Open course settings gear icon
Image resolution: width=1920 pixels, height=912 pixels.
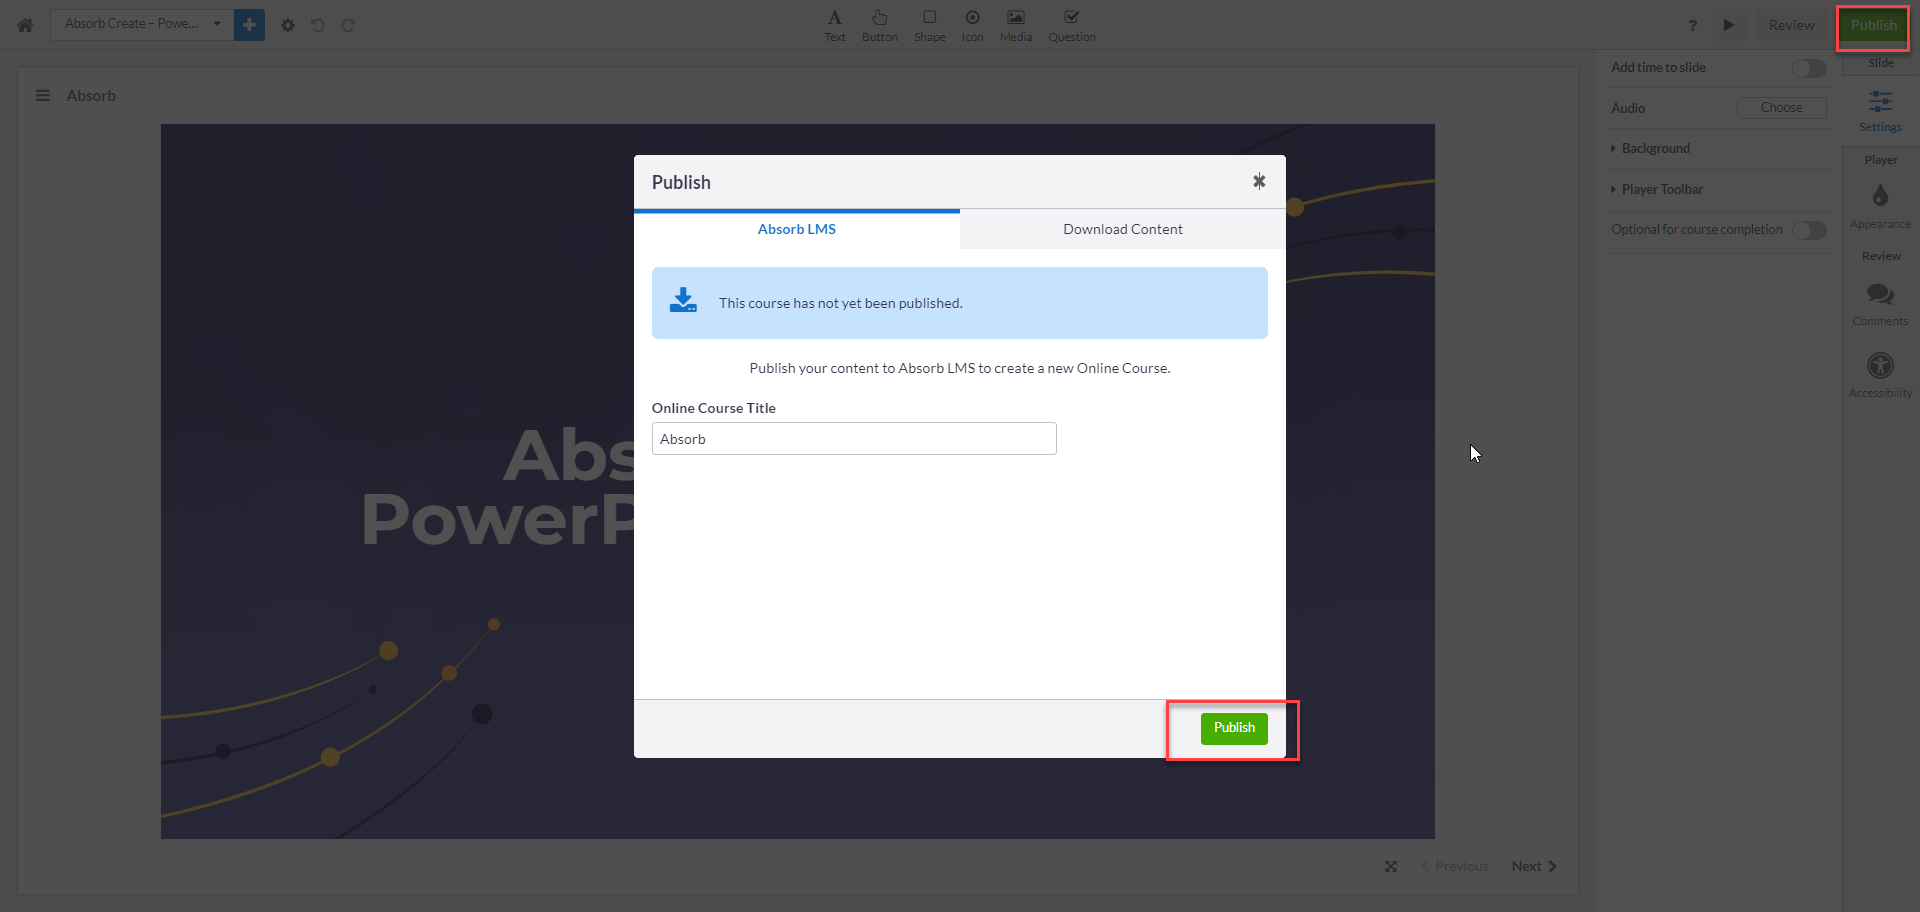coord(288,25)
